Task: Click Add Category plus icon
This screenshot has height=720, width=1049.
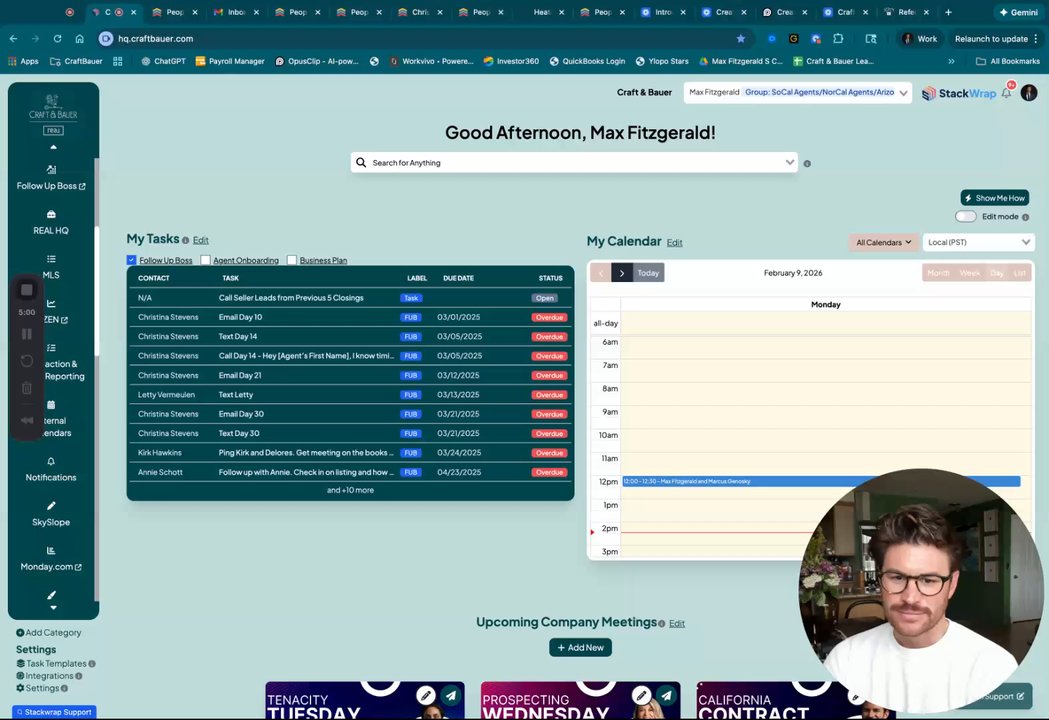Action: [x=20, y=632]
